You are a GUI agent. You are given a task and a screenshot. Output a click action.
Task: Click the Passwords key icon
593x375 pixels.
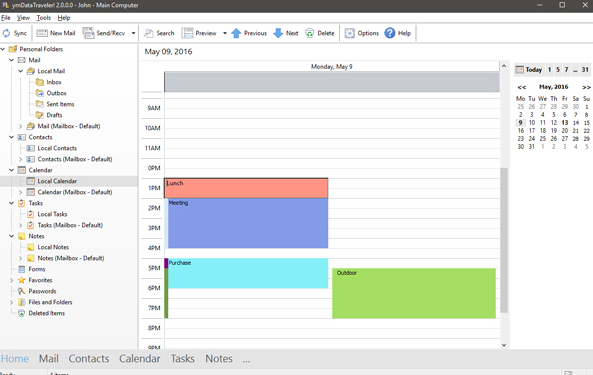point(22,291)
